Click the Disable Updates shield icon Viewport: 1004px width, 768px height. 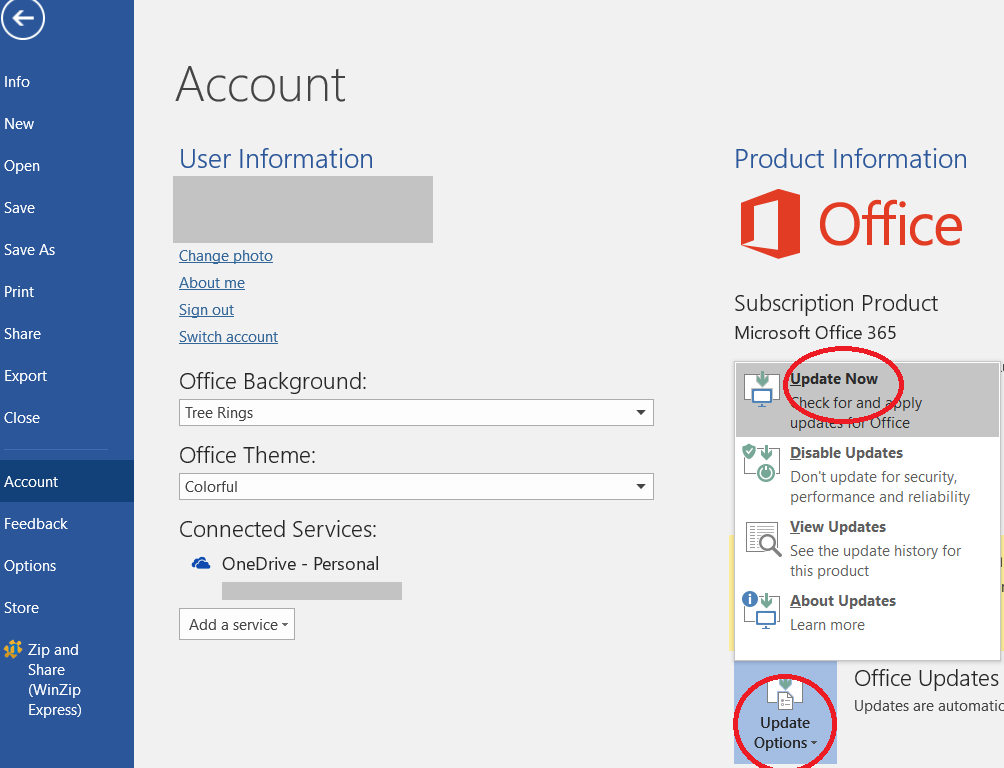pyautogui.click(x=761, y=463)
